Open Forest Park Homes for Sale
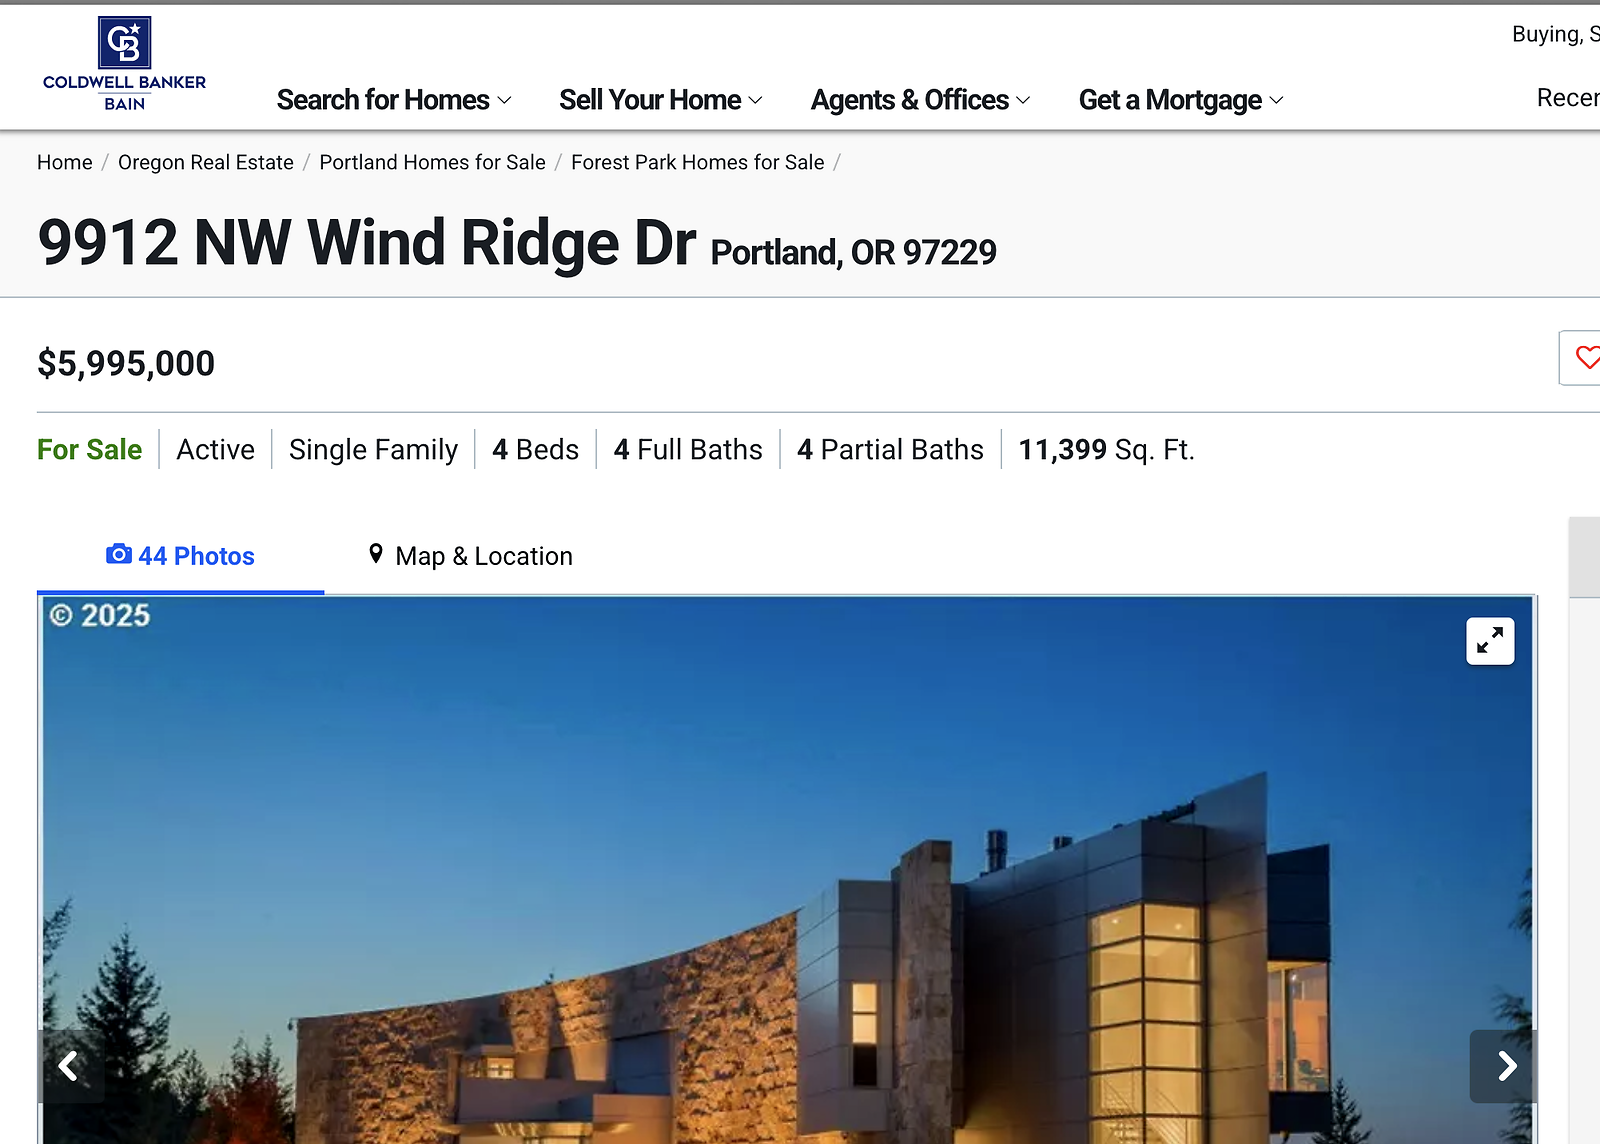 [x=697, y=162]
